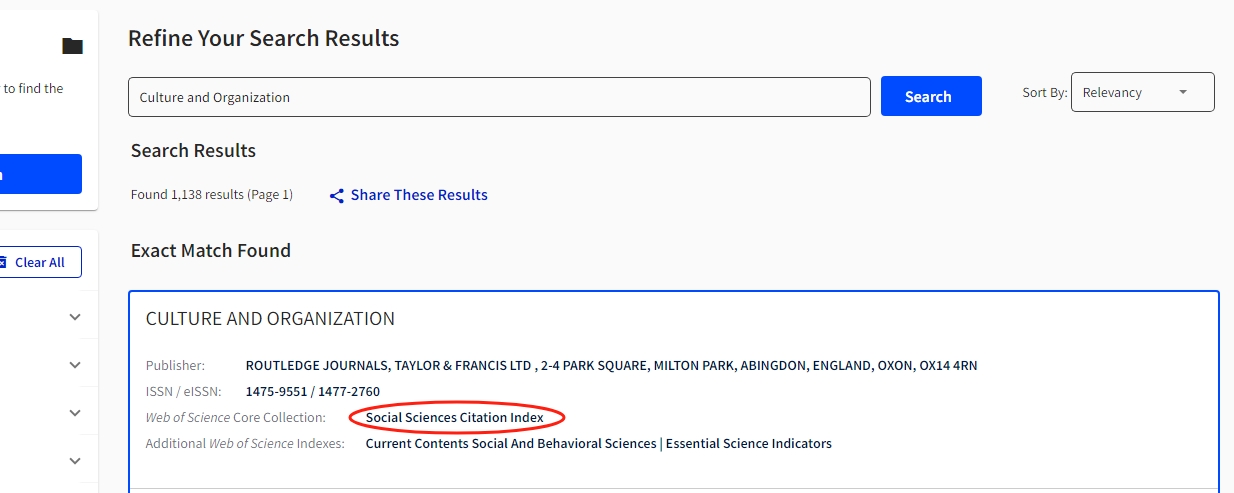
Task: Open the Share These Results link
Action: click(419, 195)
